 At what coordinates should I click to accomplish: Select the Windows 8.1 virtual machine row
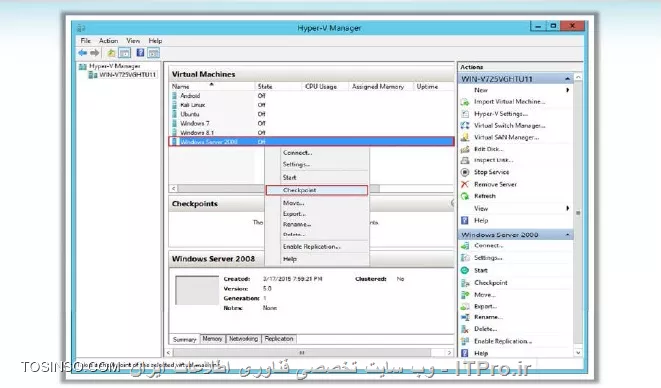312,133
